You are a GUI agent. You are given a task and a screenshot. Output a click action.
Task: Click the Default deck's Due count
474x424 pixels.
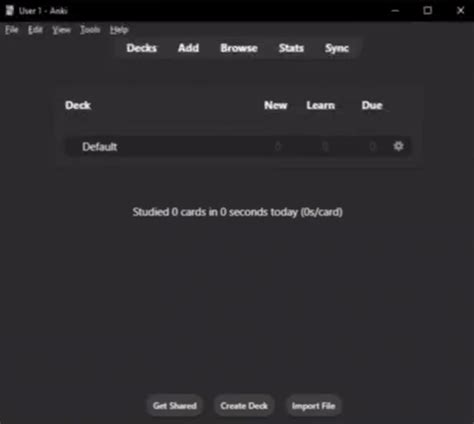(x=373, y=146)
